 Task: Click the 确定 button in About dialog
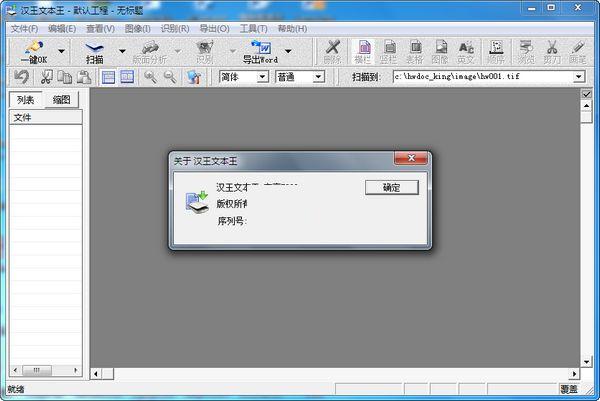tap(392, 187)
